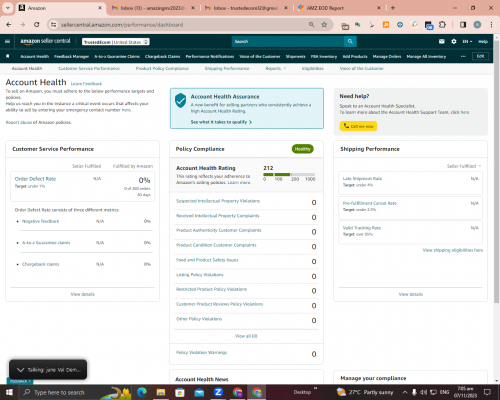Open Windows Start menu
This screenshot has height=400, width=500.
[9, 392]
